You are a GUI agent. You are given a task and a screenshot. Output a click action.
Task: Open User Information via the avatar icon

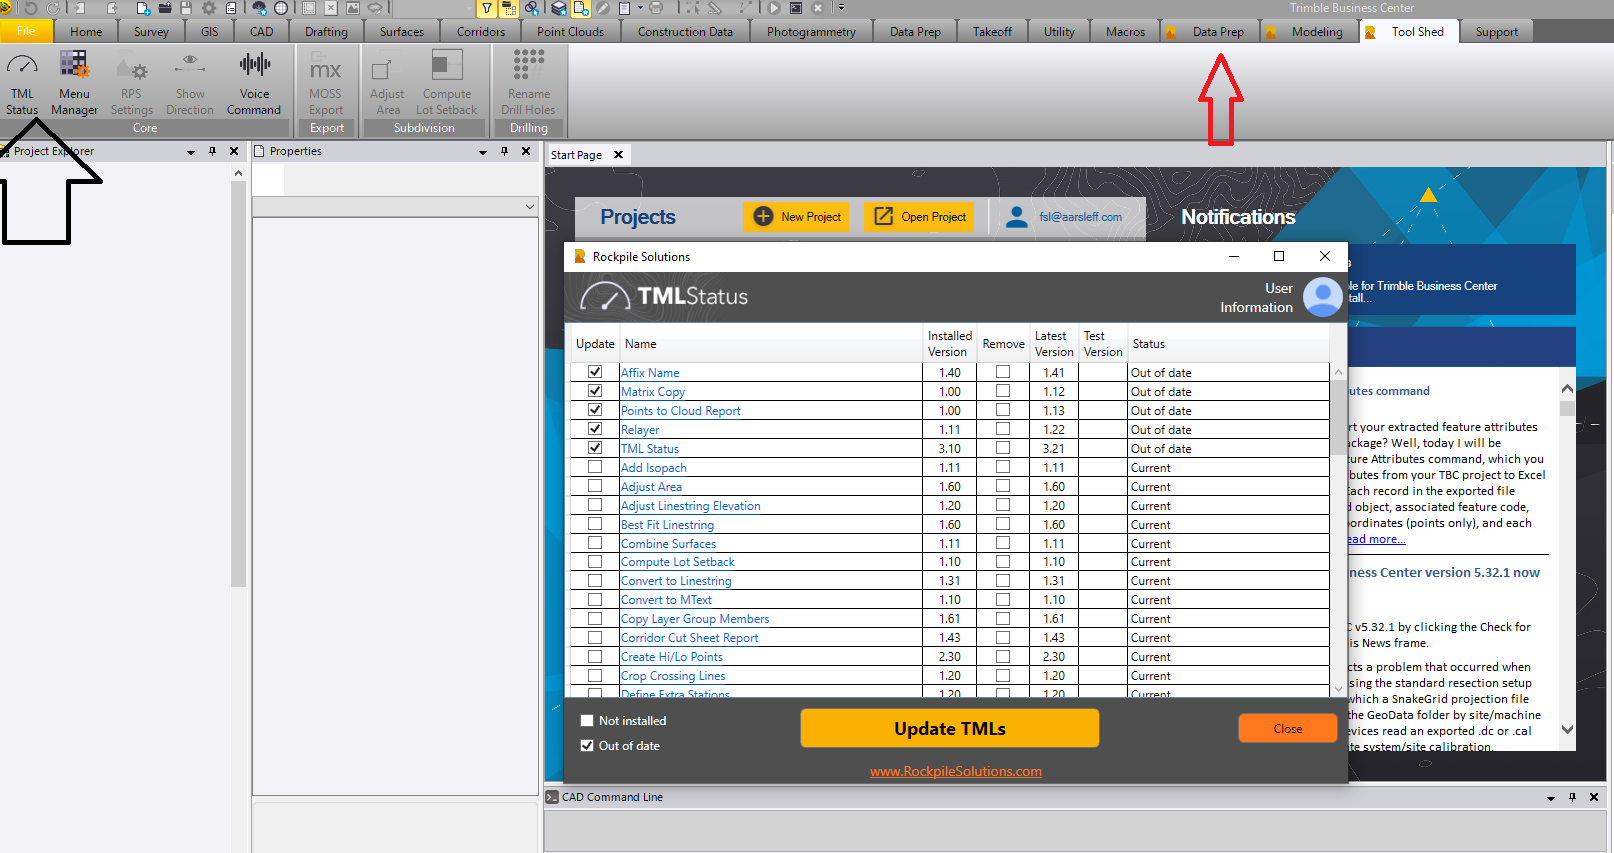tap(1323, 297)
